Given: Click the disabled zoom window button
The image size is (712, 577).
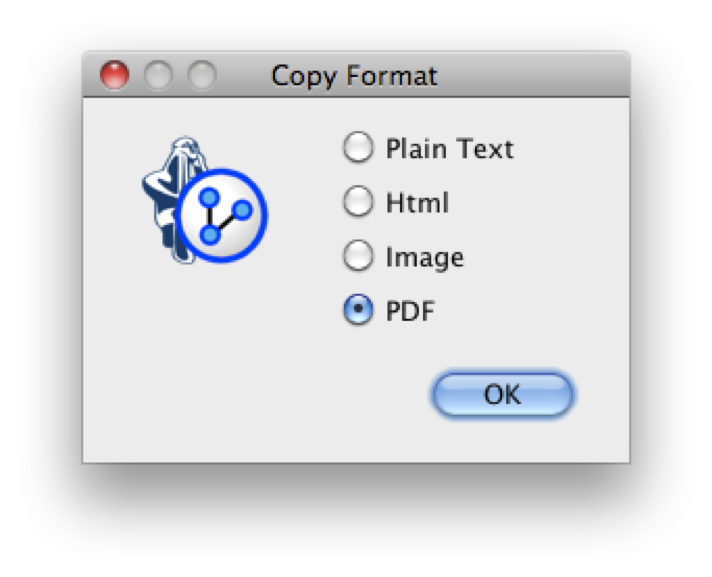Looking at the screenshot, I should click(x=201, y=76).
